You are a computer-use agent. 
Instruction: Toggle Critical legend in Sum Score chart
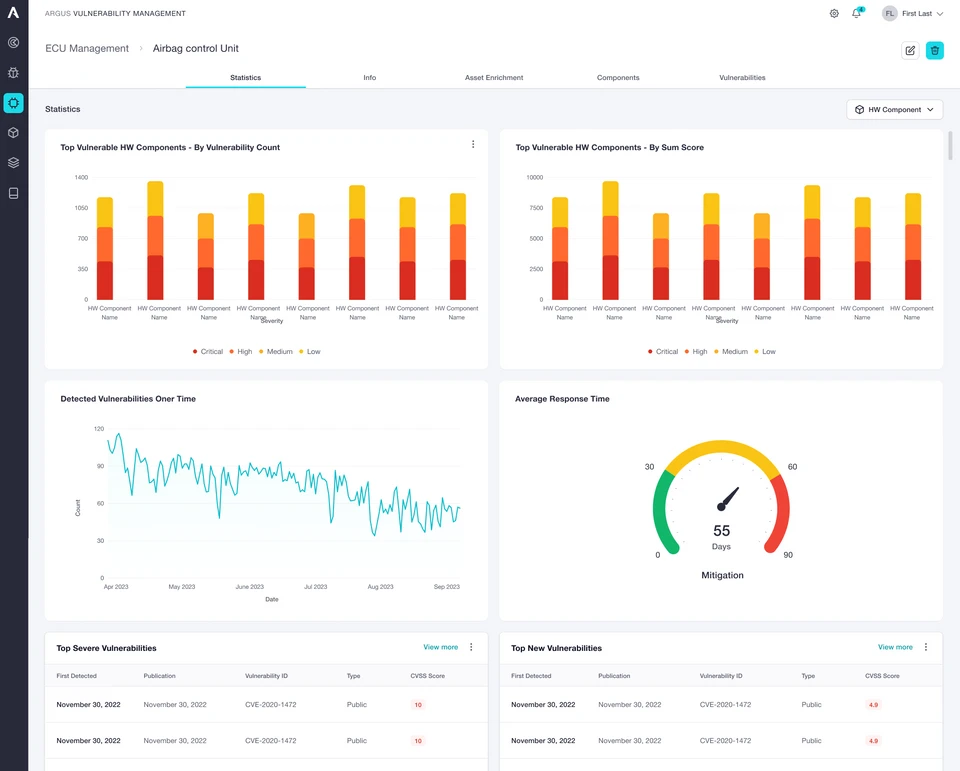coord(663,352)
